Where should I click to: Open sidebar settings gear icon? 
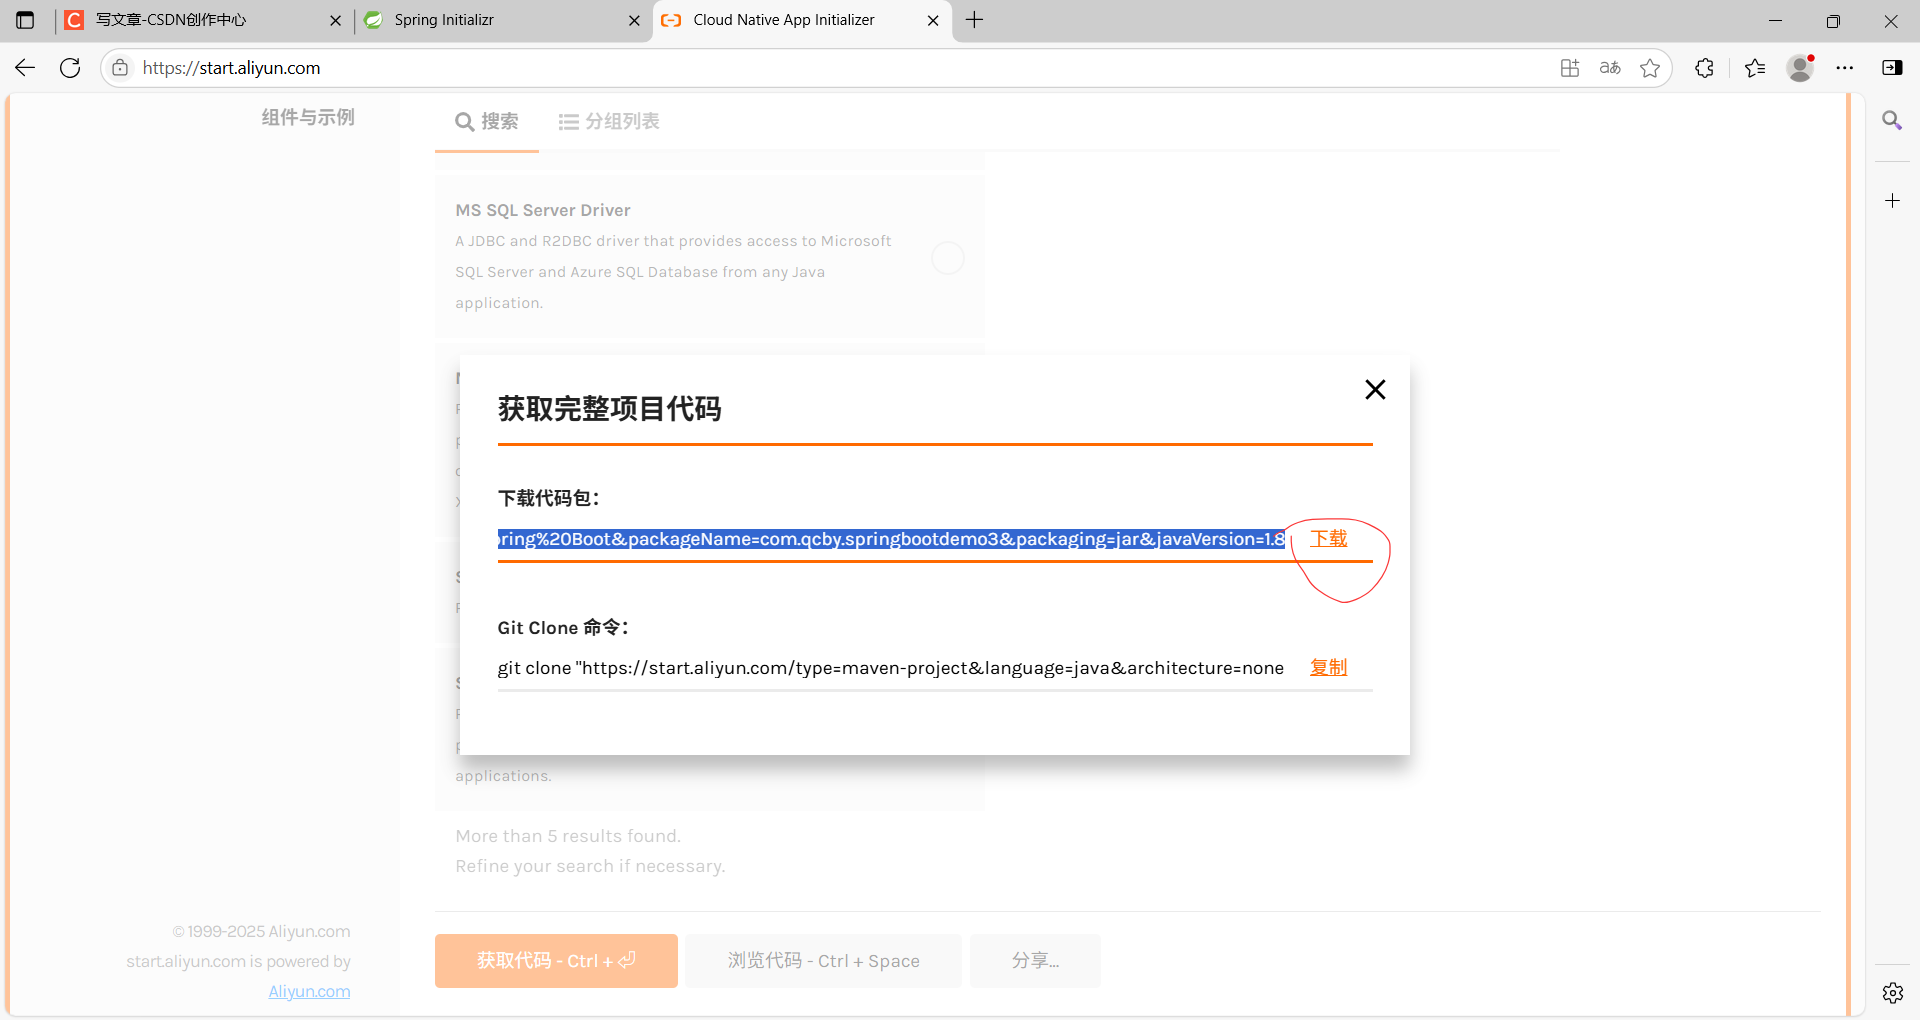1892,993
